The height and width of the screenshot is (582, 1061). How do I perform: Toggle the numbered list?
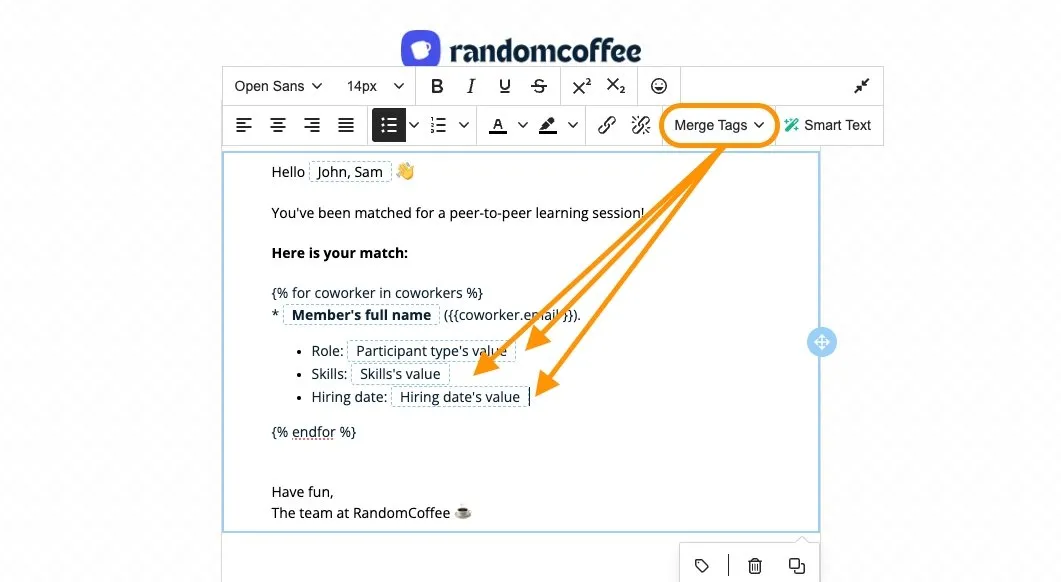[438, 125]
